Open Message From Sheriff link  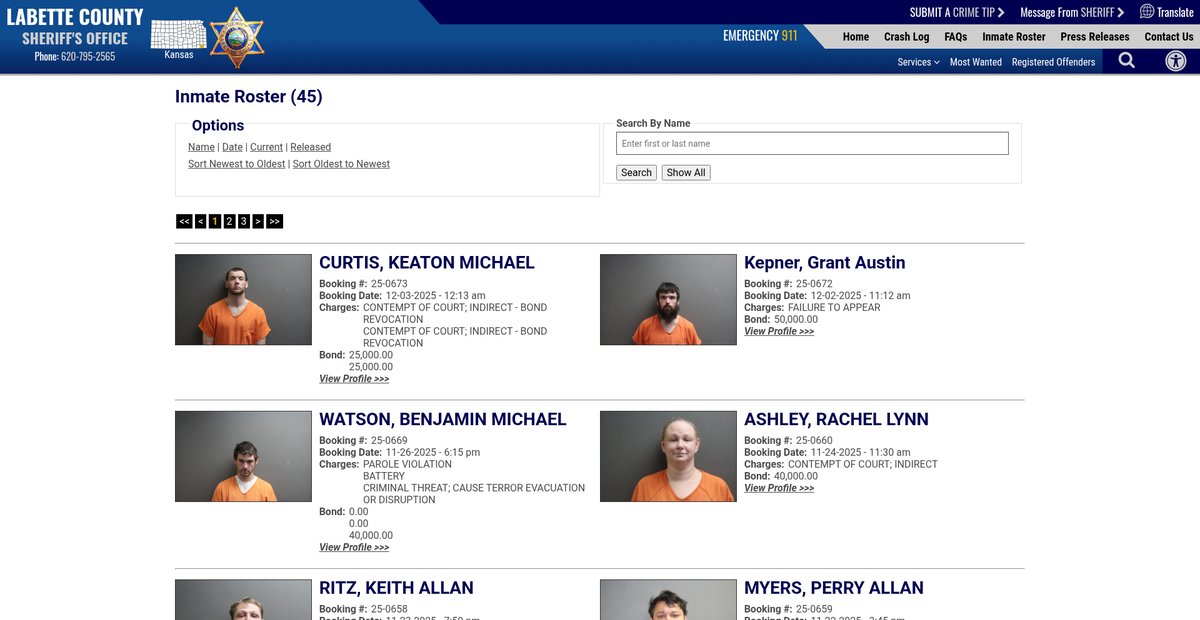click(x=1072, y=12)
